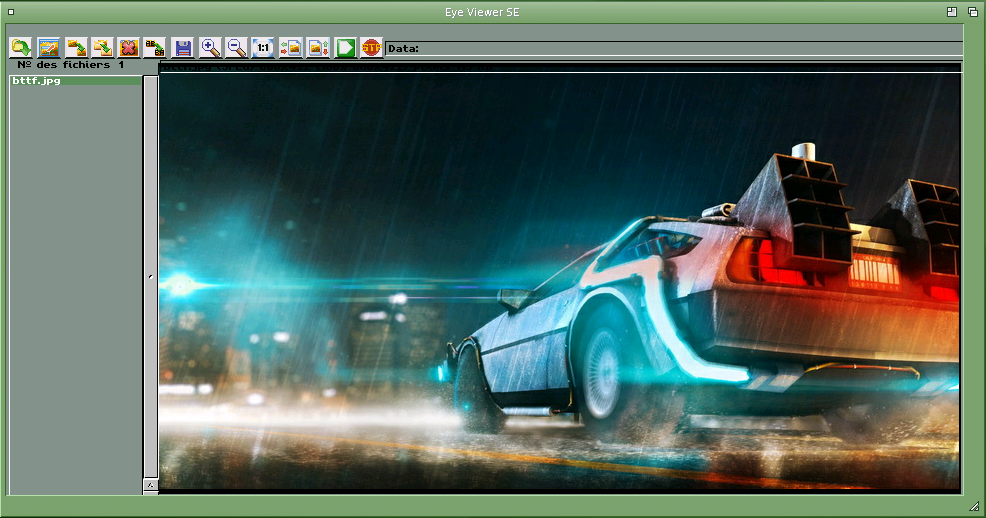Screen dimensions: 986x518
Task: Set the view to 1:1 scale
Action: click(263, 48)
